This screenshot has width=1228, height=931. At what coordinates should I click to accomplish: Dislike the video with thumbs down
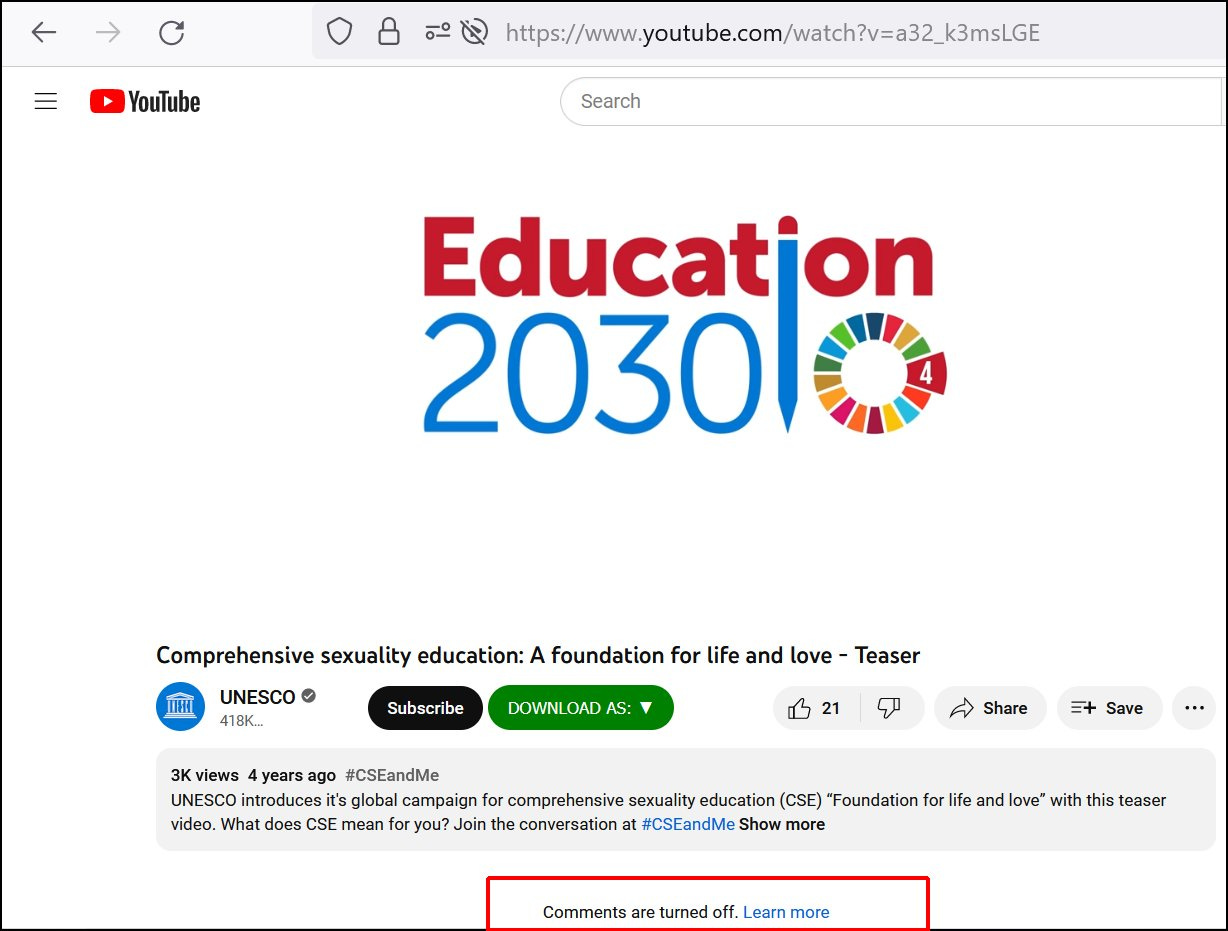pyautogui.click(x=889, y=708)
